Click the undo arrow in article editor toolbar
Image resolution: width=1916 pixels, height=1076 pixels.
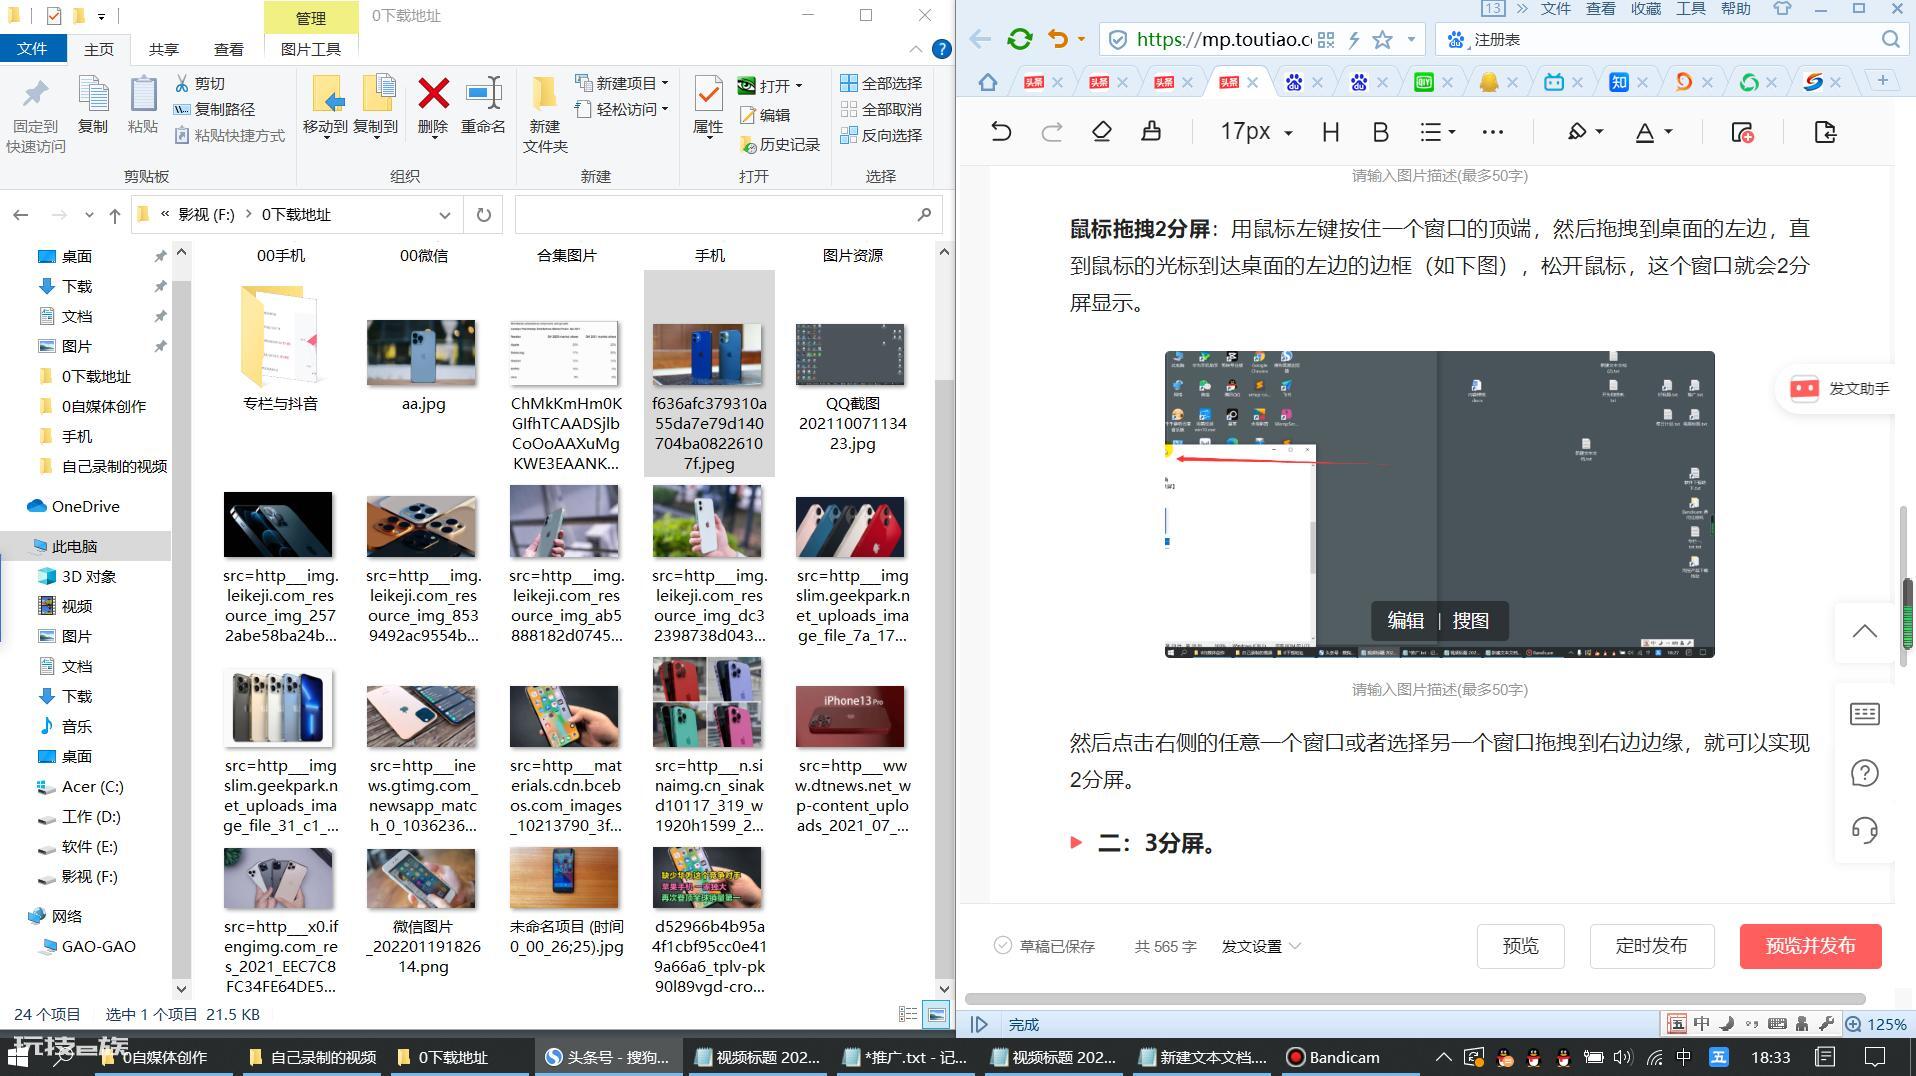(x=1001, y=132)
